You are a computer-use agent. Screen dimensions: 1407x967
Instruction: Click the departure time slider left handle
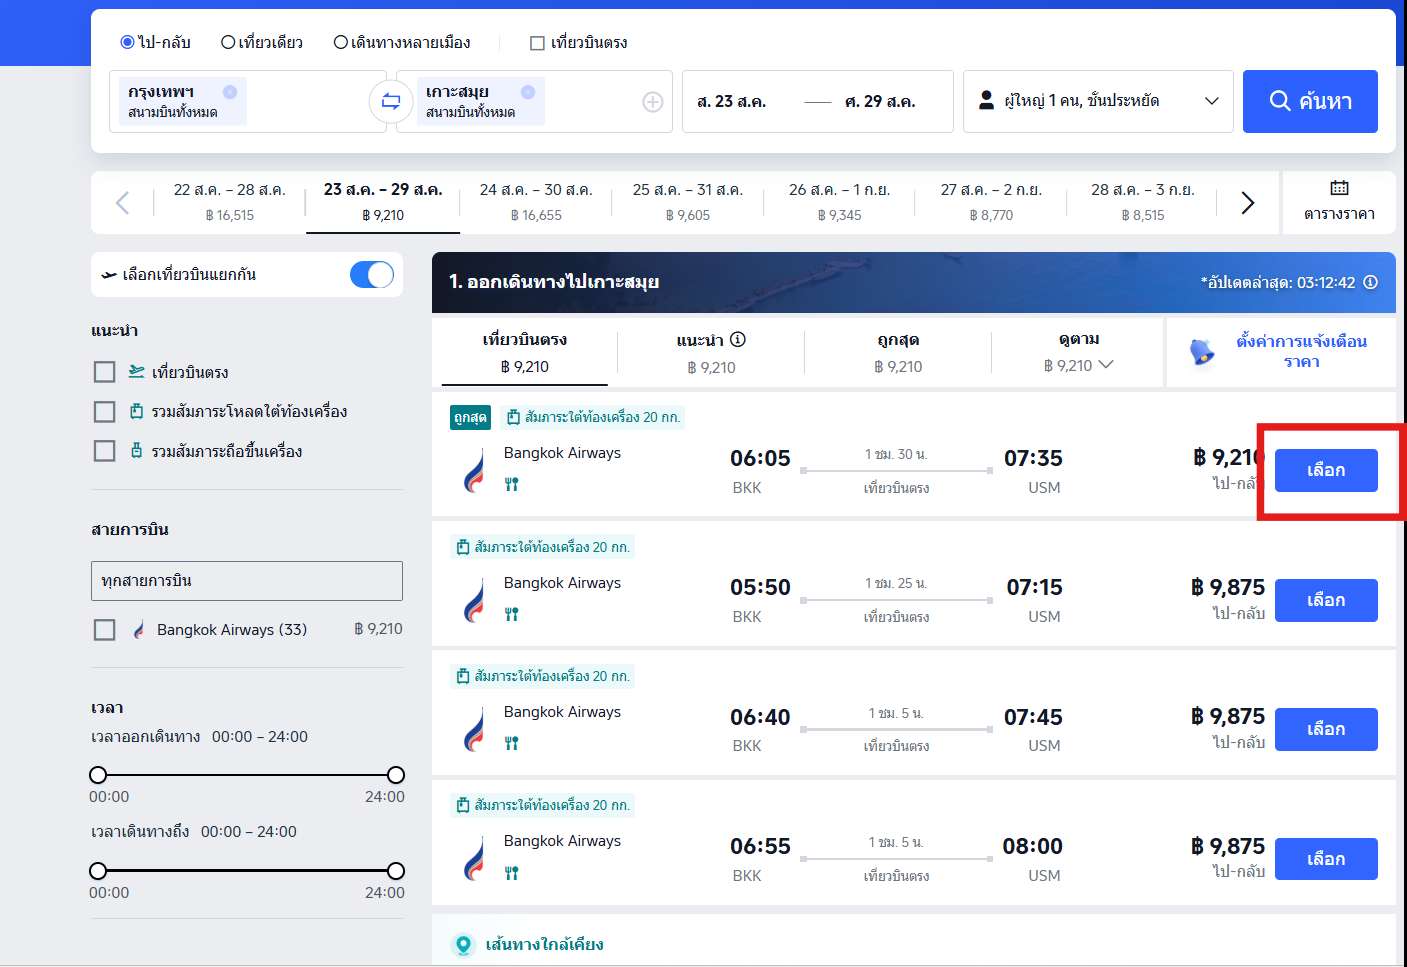(98, 775)
